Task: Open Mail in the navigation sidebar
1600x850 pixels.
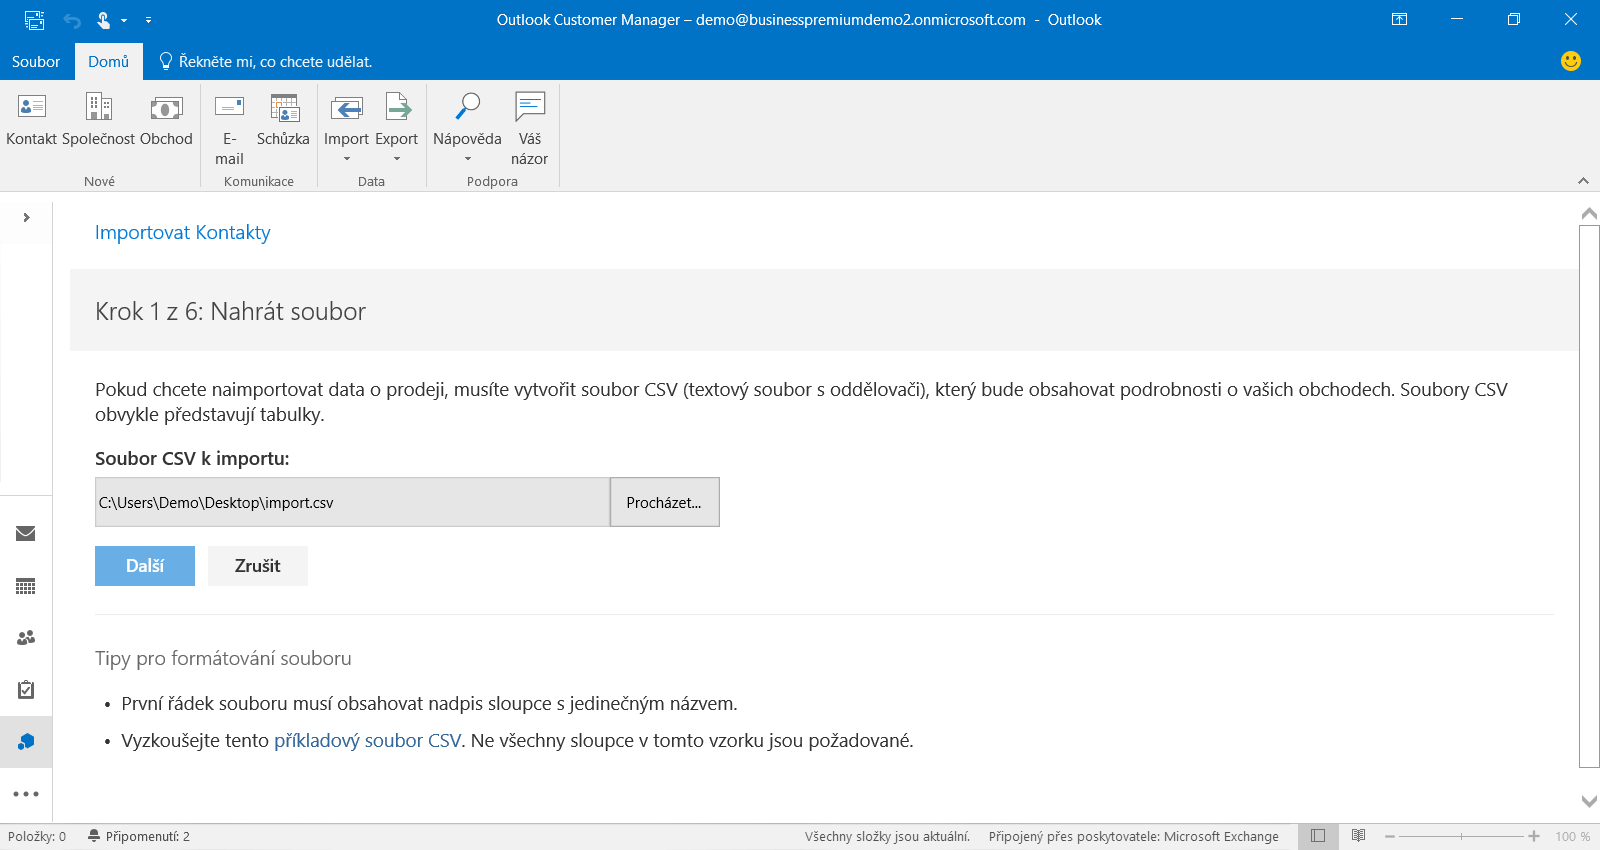Action: [x=26, y=533]
